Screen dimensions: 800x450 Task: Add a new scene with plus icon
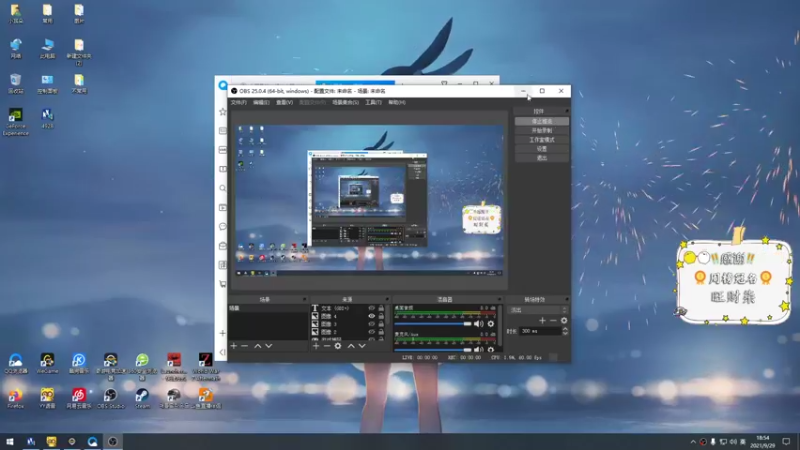point(234,346)
